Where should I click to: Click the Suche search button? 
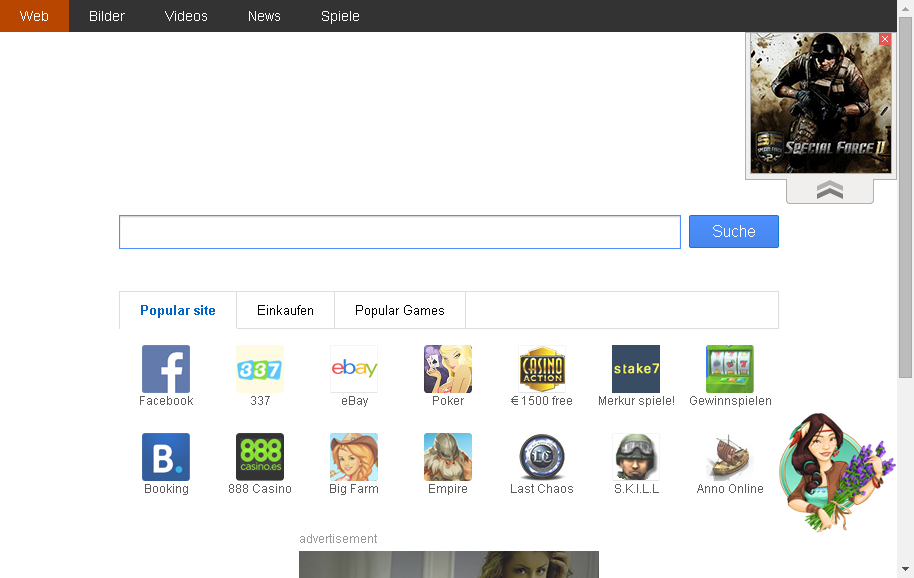734,231
